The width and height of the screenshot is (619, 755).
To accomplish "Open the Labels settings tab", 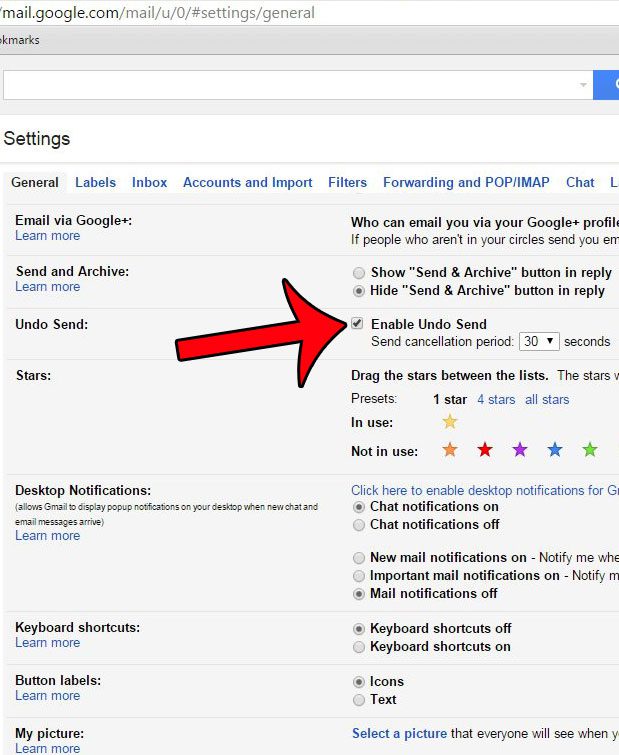I will coord(95,183).
